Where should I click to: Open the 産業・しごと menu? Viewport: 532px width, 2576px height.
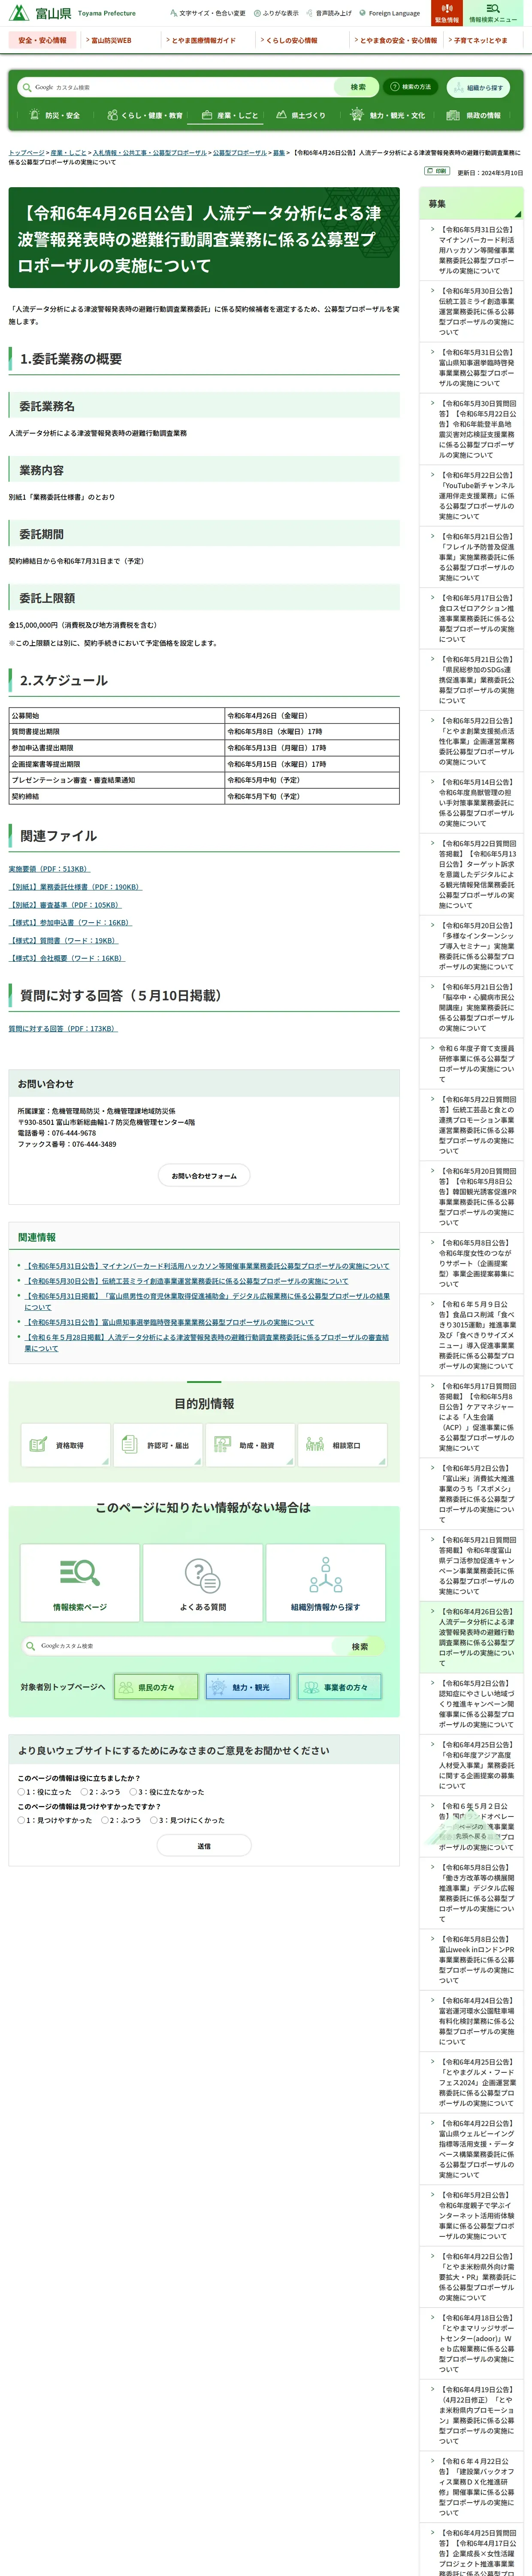click(x=229, y=115)
